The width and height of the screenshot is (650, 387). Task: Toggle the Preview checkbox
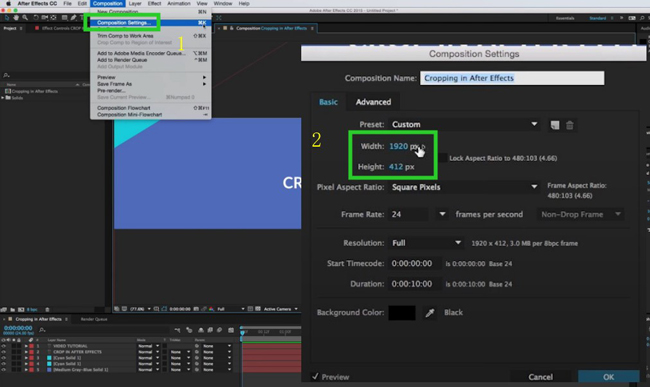tap(315, 376)
